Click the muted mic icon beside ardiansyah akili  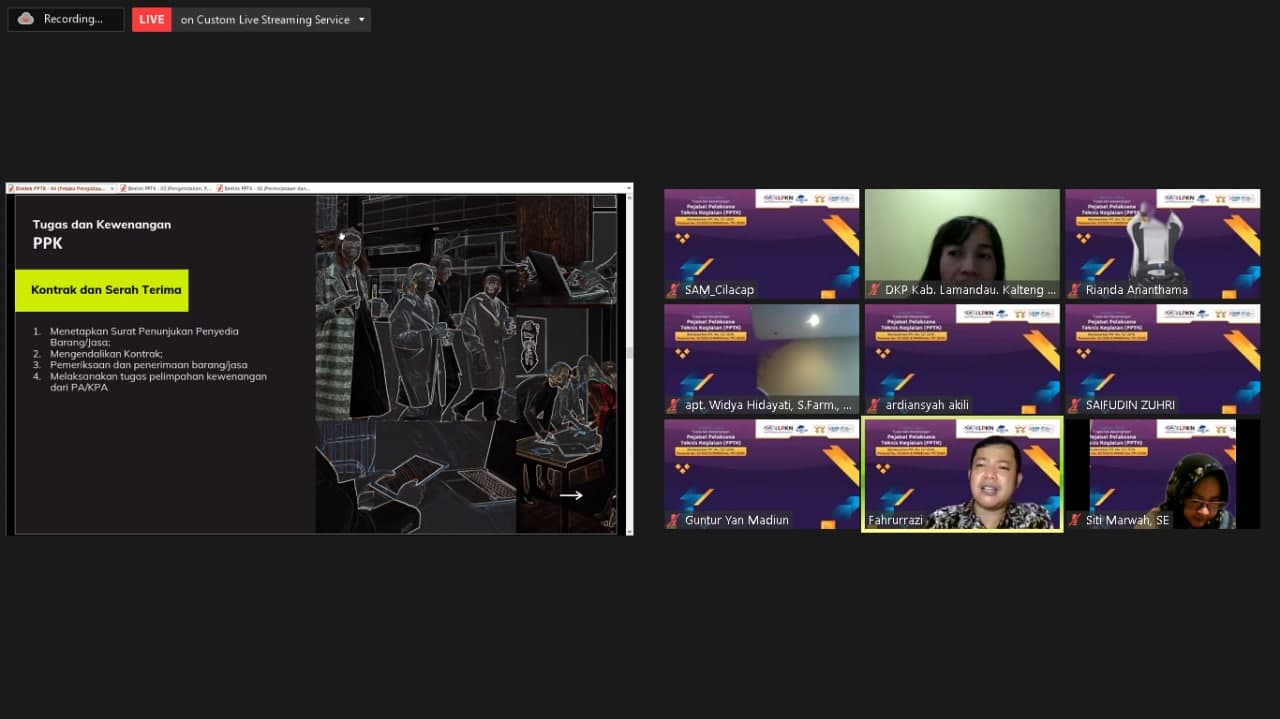coord(874,405)
